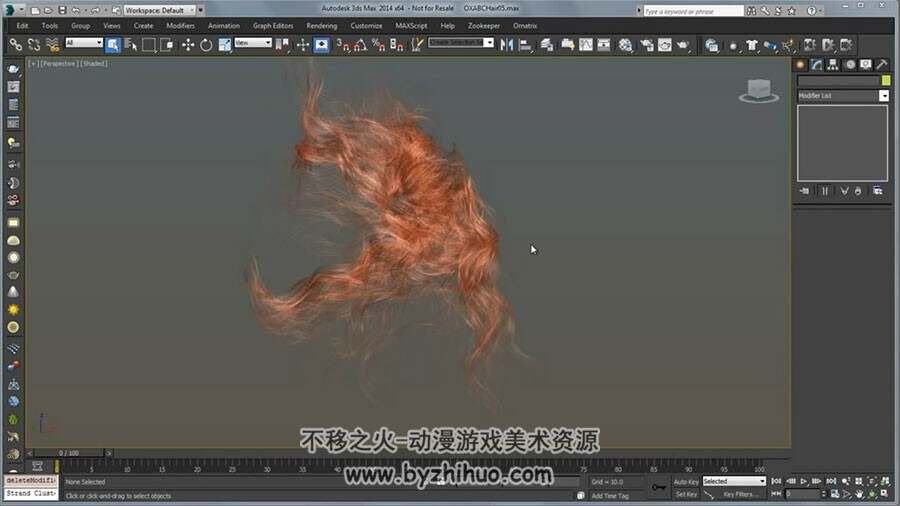
Task: Toggle 3D Snaps
Action: coord(343,45)
